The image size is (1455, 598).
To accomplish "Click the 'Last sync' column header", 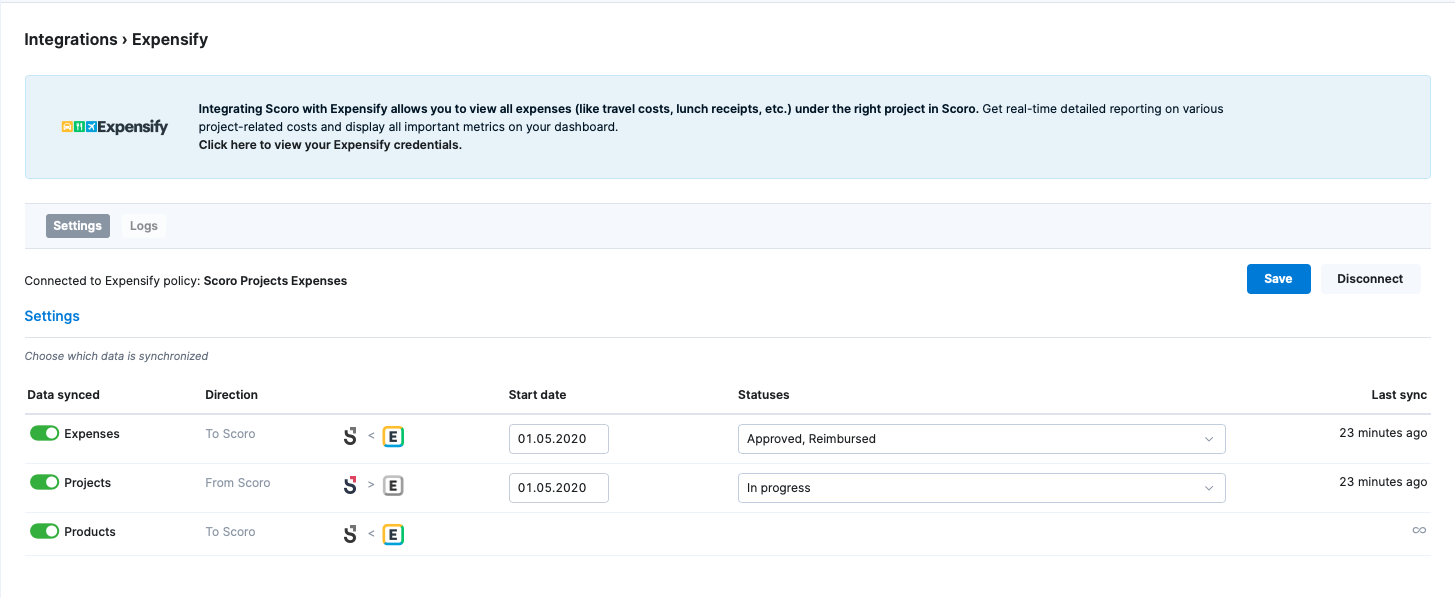I will click(x=1399, y=395).
